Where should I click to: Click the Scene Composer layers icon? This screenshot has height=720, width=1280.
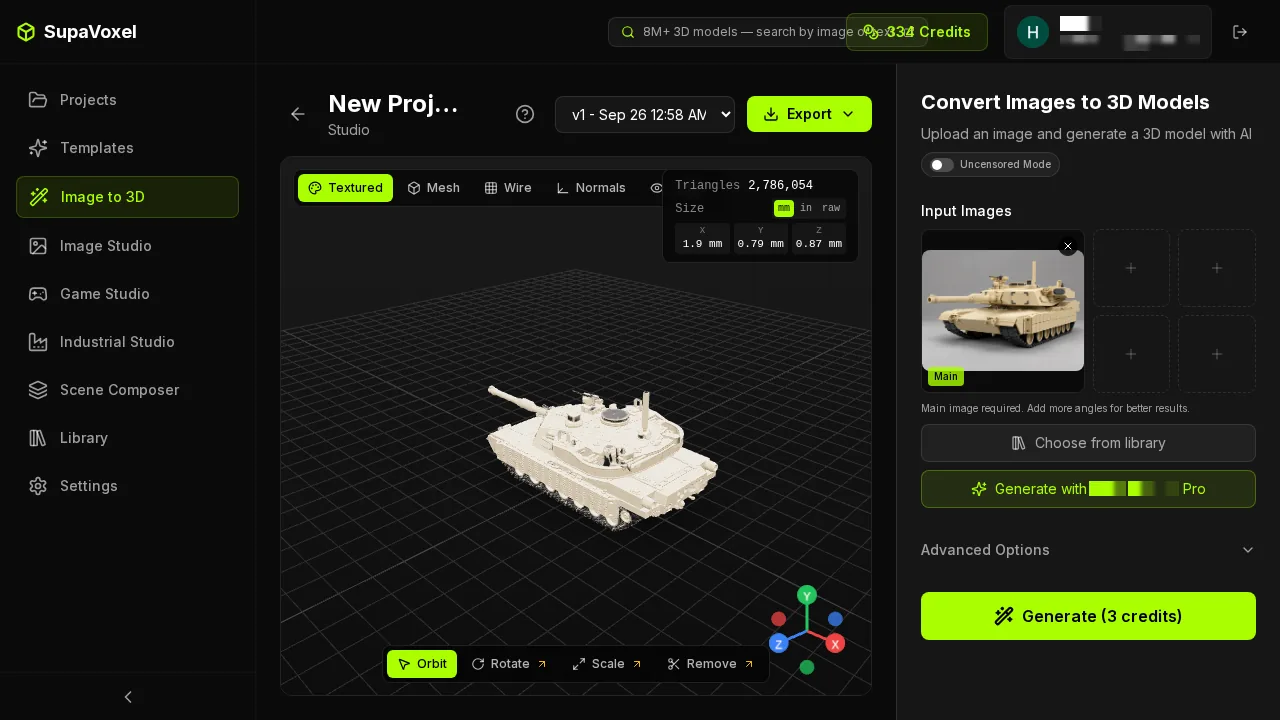pos(38,390)
